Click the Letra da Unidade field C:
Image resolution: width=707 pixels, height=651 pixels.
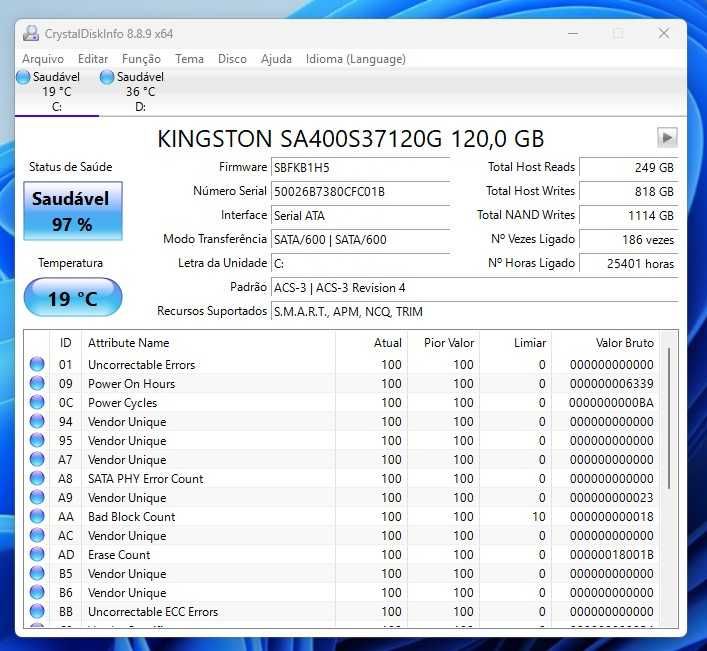coord(360,263)
